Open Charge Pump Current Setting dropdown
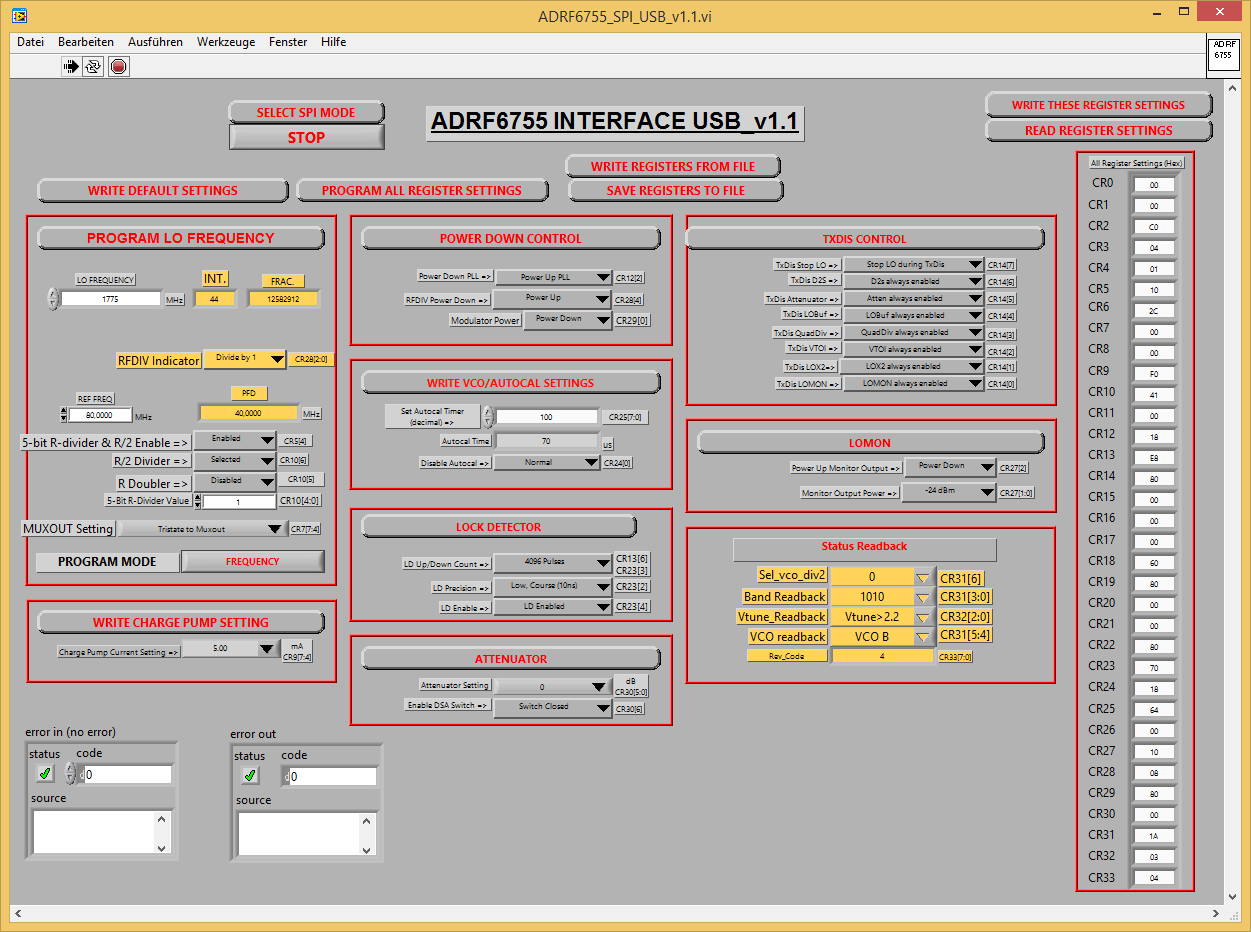The width and height of the screenshot is (1251, 932). coord(230,649)
